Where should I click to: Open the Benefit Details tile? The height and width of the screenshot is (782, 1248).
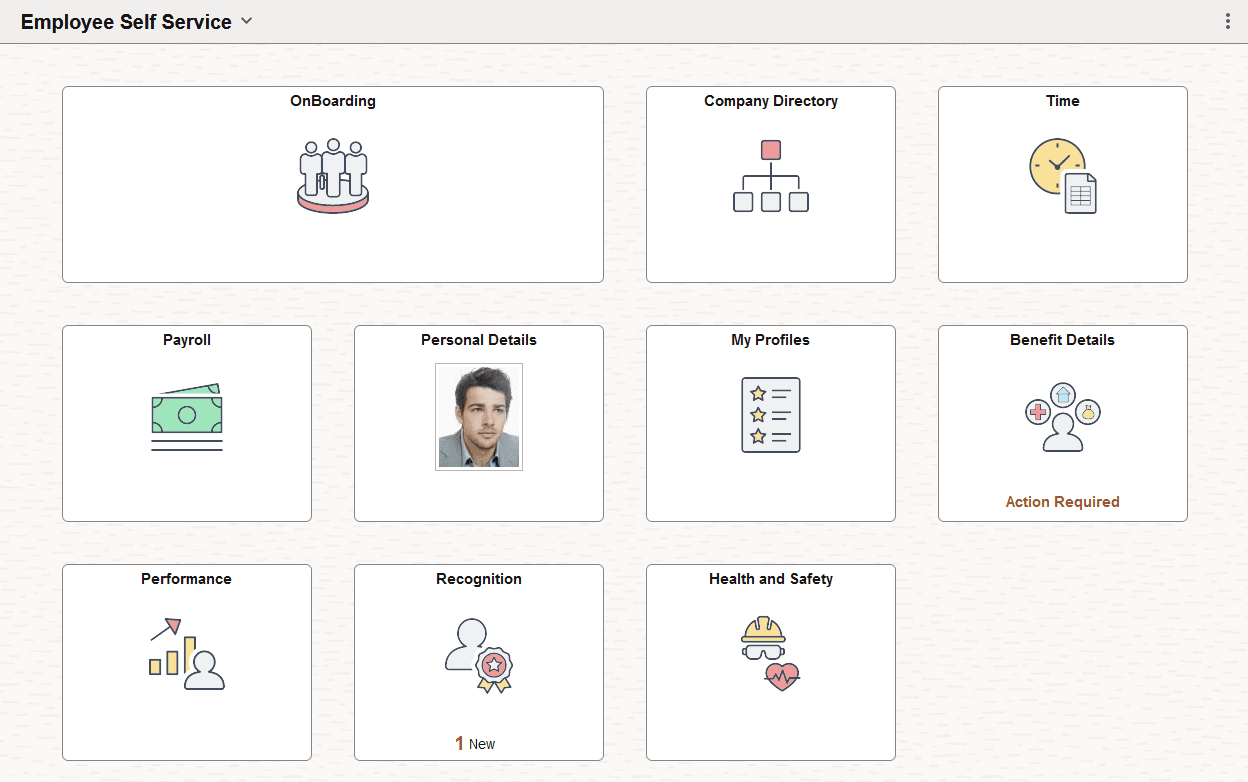tap(1062, 423)
